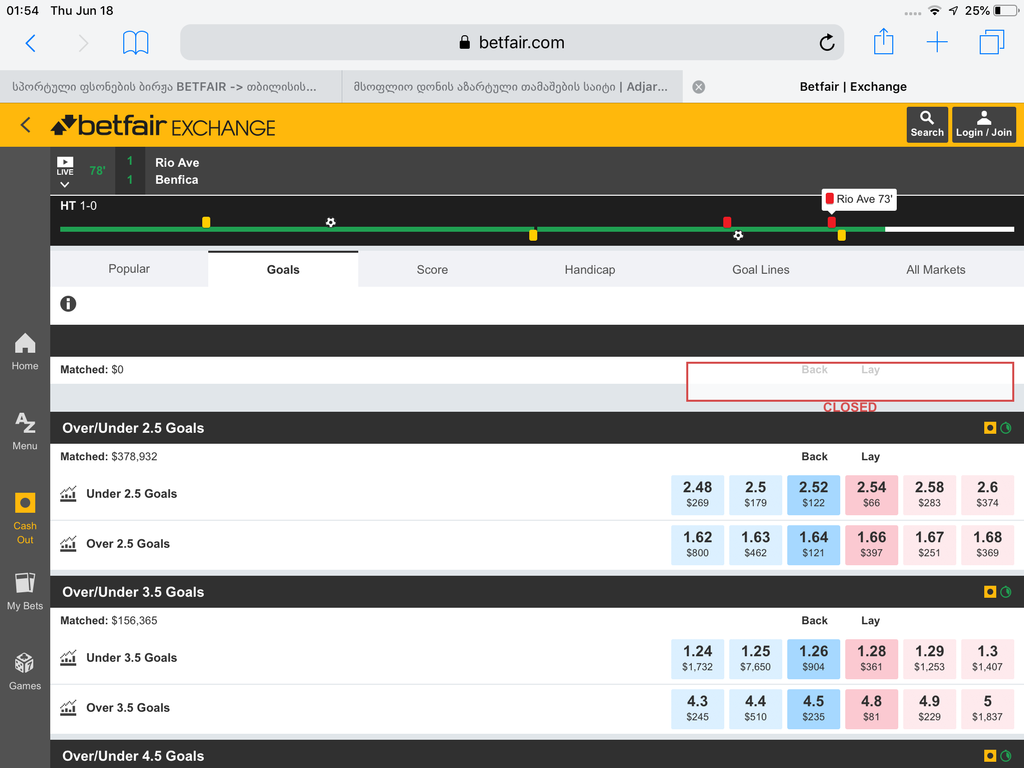Viewport: 1024px width, 768px height.
Task: Click cash out icon on Over/Under 3.5 header
Action: coord(990,592)
